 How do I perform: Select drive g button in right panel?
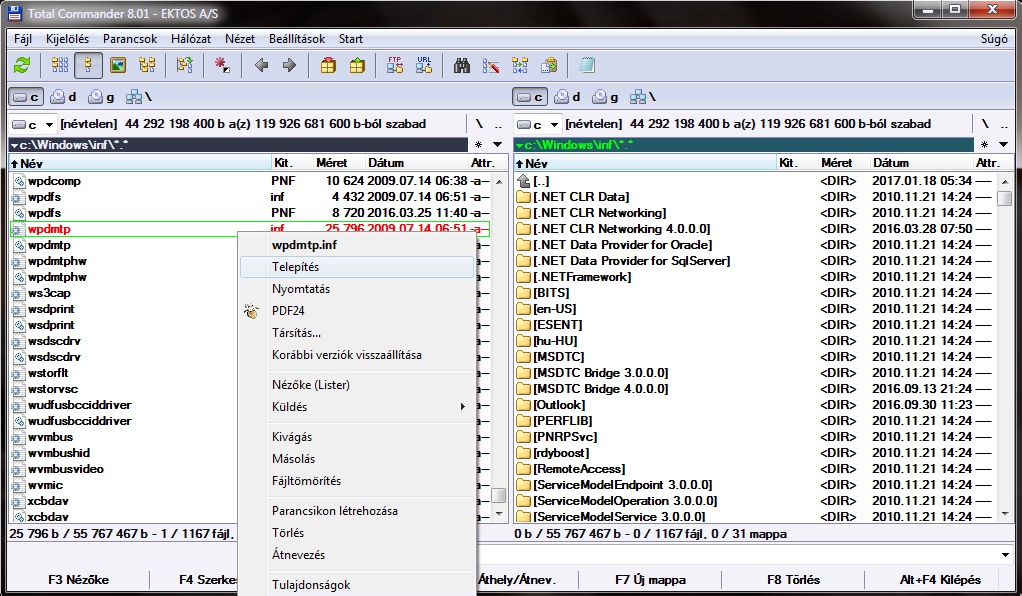coord(606,97)
